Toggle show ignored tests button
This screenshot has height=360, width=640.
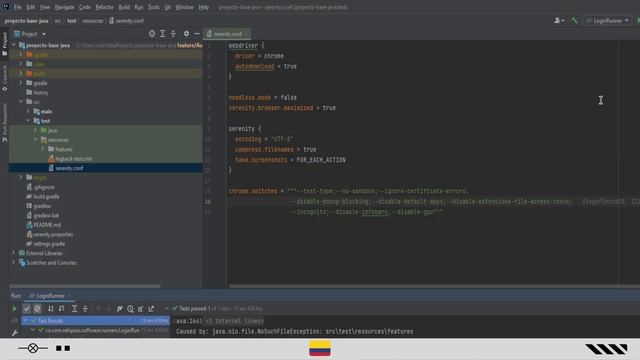pos(37,309)
